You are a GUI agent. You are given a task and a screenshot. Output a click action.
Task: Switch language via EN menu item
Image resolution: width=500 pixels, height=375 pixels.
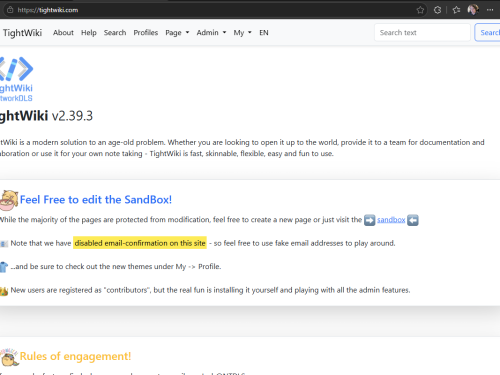click(x=264, y=33)
